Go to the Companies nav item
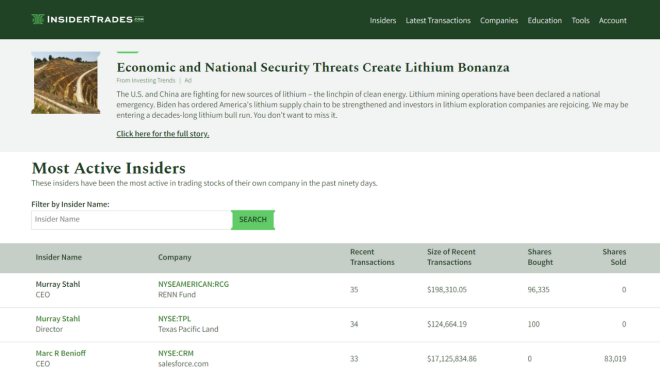The width and height of the screenshot is (660, 371). (x=499, y=20)
